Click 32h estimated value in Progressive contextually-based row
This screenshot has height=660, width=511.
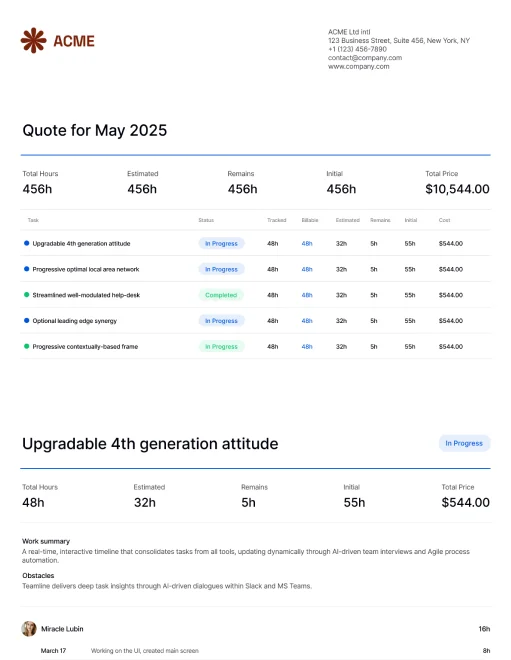click(341, 346)
